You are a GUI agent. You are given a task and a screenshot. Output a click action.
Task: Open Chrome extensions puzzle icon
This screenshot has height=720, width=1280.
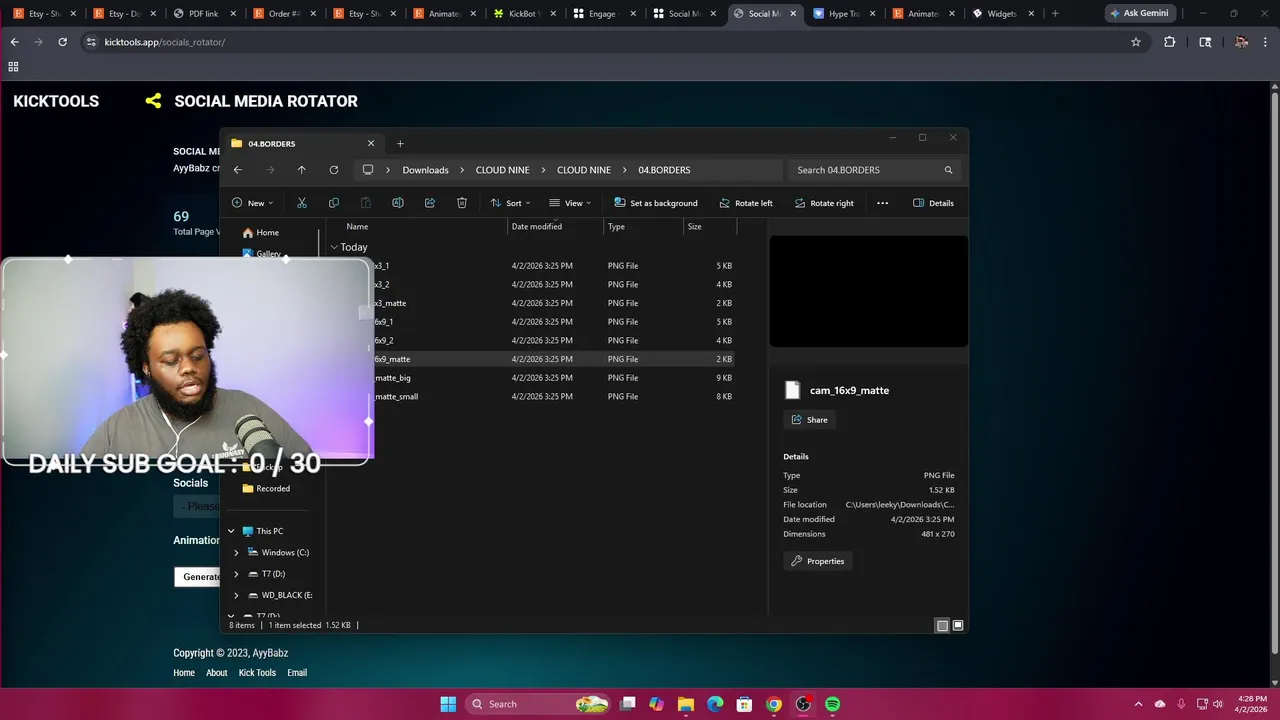coord(1169,42)
